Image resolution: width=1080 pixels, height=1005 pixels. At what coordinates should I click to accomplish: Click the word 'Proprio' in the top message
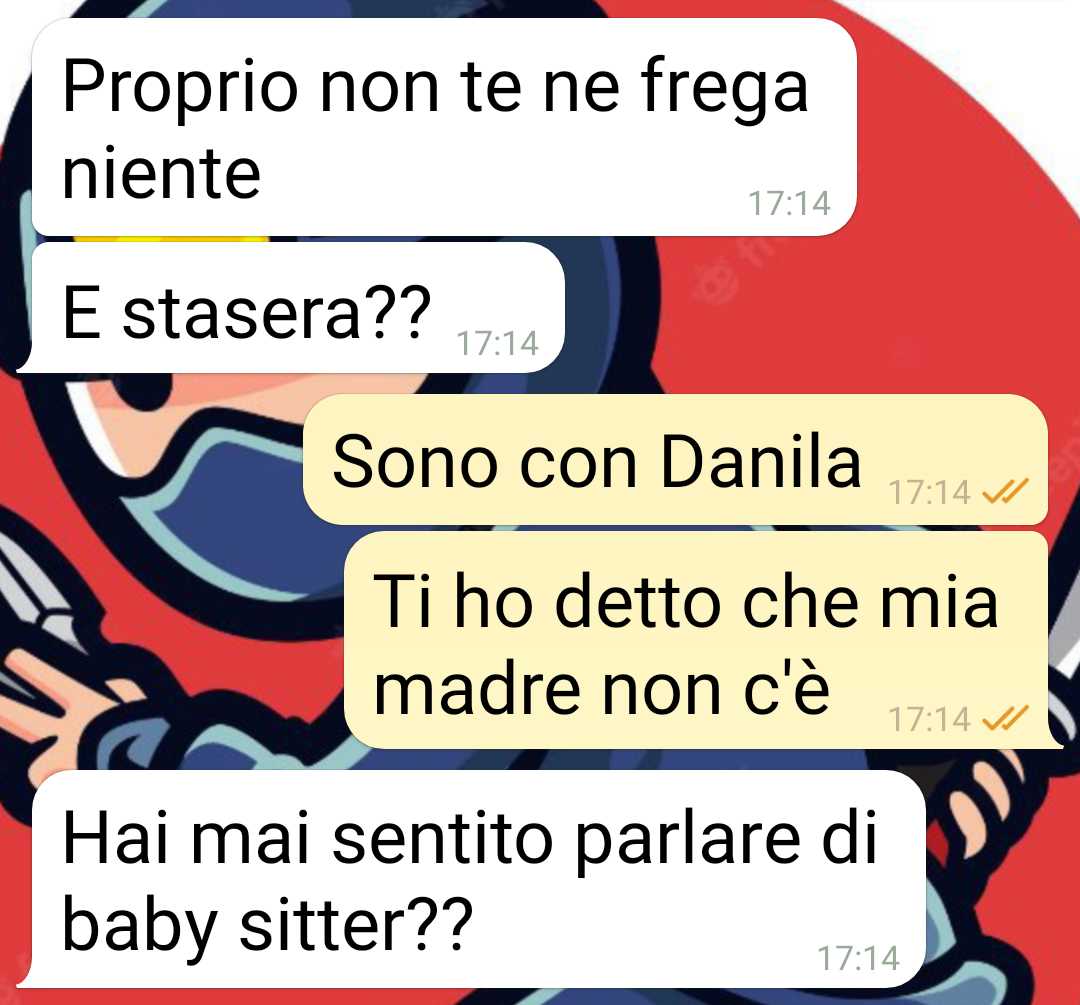[180, 88]
